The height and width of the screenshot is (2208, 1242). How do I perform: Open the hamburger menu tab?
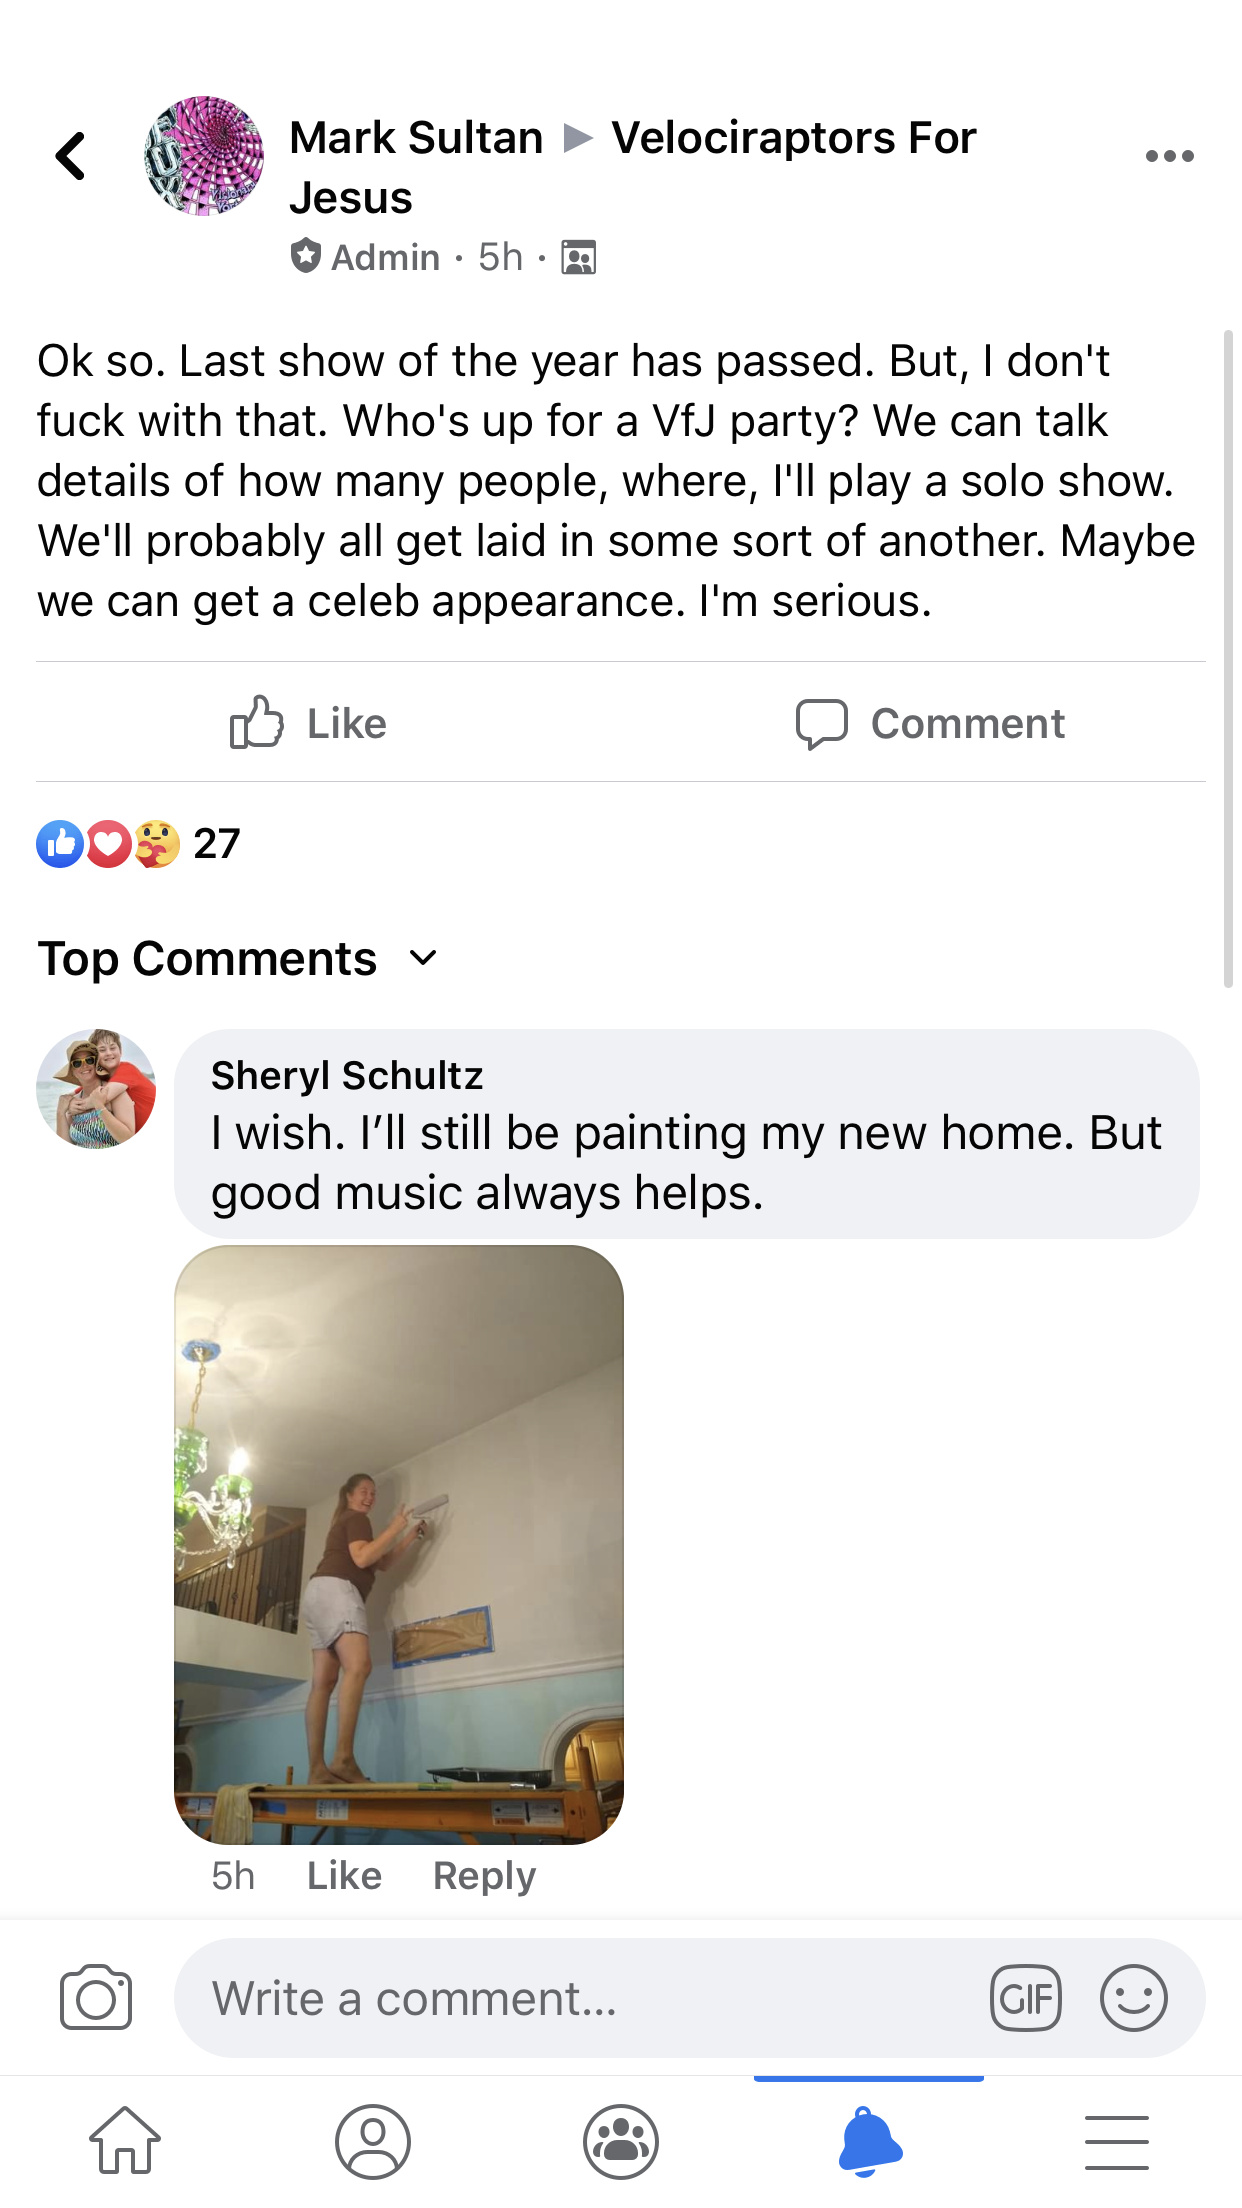[1116, 2141]
